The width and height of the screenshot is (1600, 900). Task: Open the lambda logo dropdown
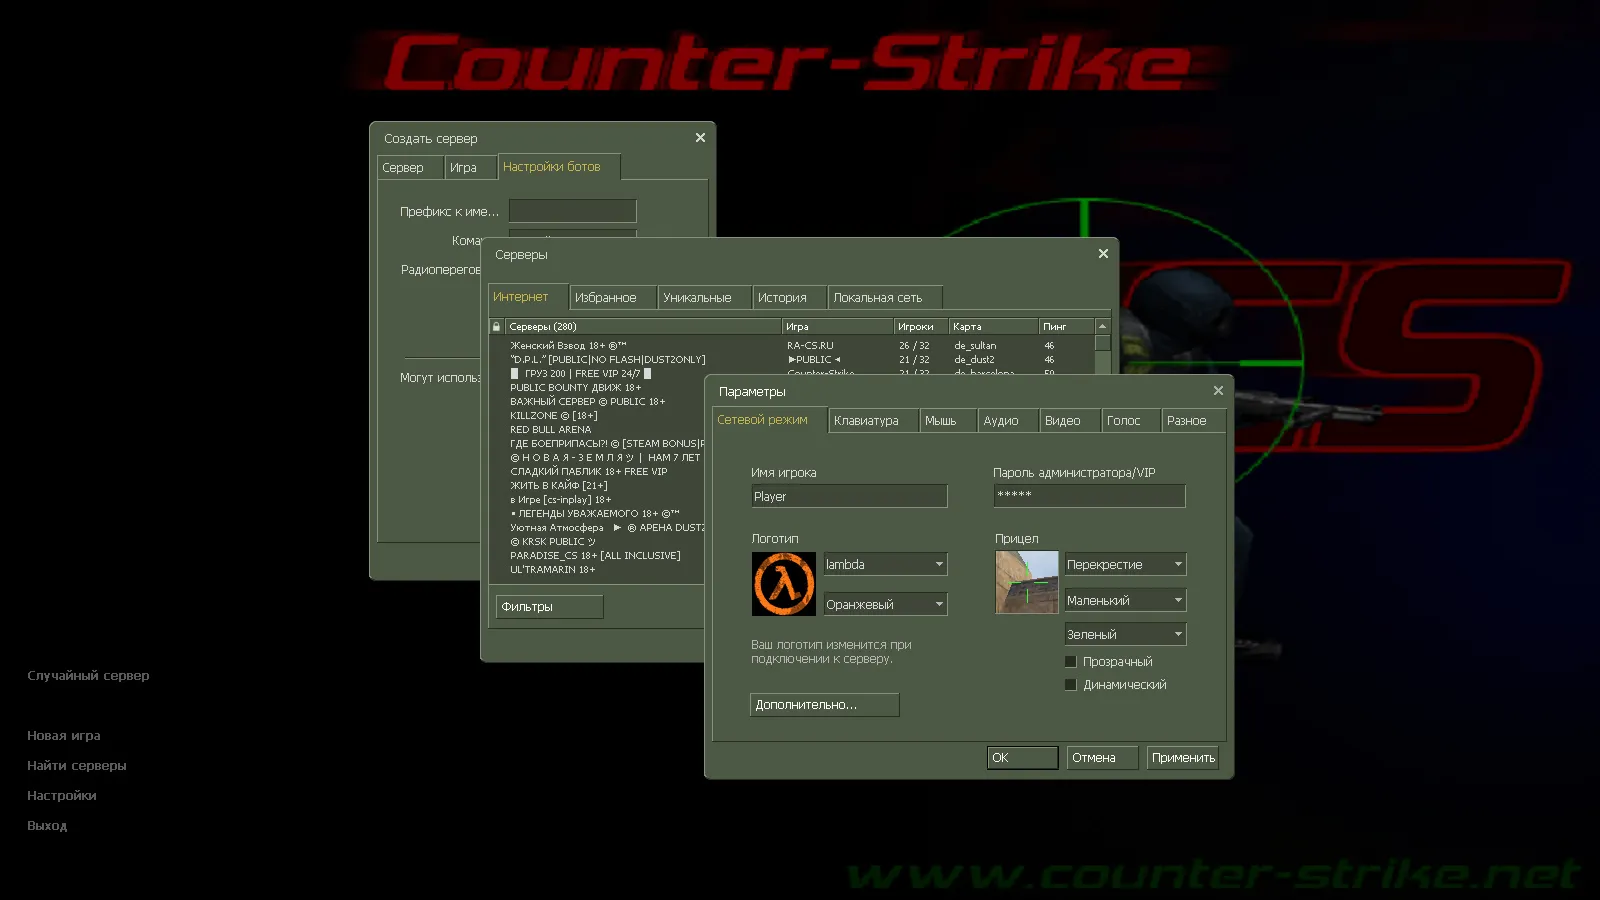(885, 564)
